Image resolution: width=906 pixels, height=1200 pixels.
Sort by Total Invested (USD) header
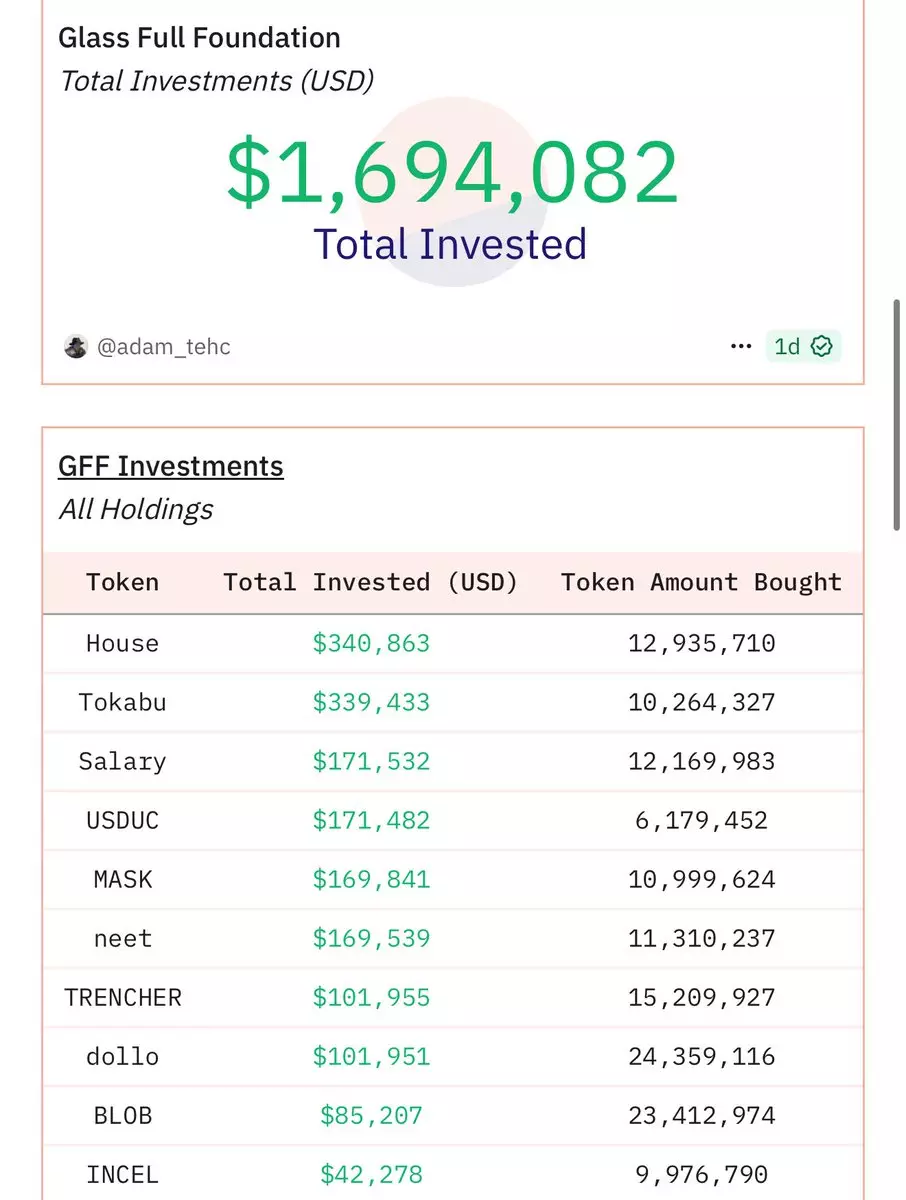pos(370,582)
